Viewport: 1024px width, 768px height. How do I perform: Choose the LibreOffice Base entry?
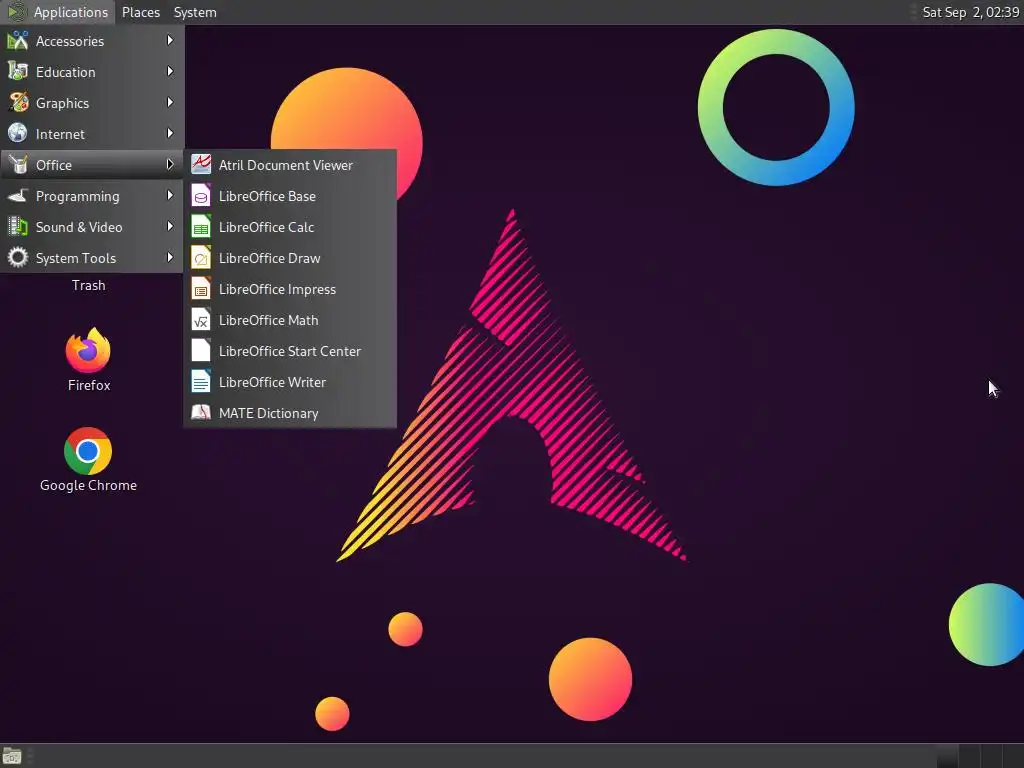[290, 196]
